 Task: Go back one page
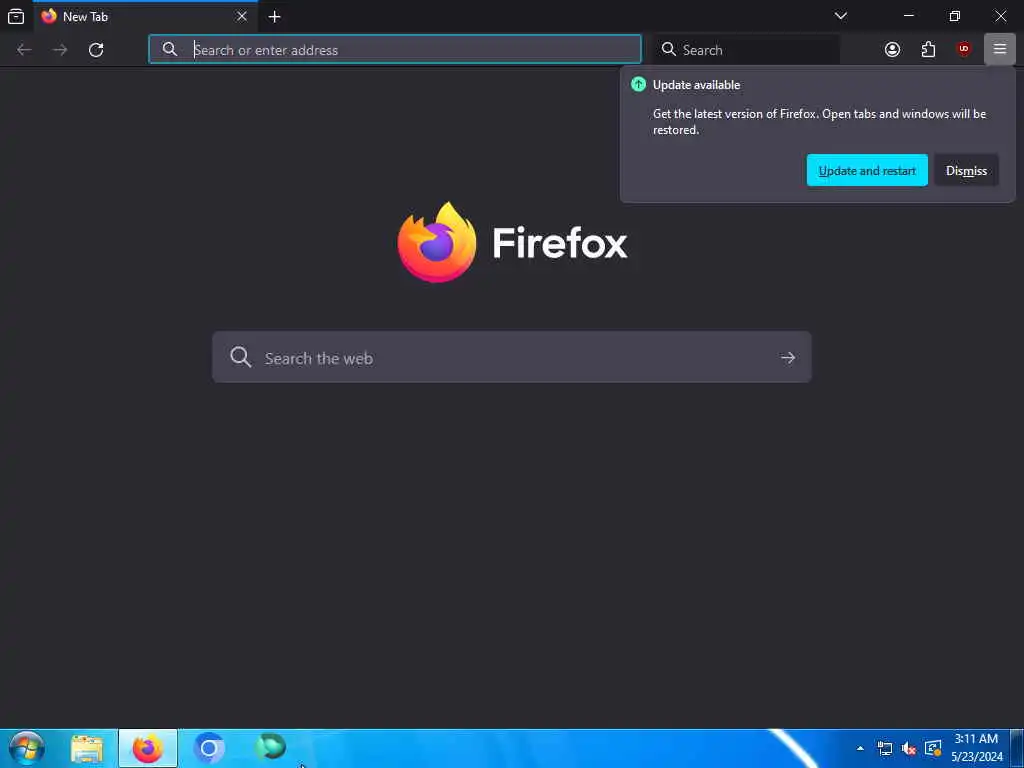tap(24, 50)
